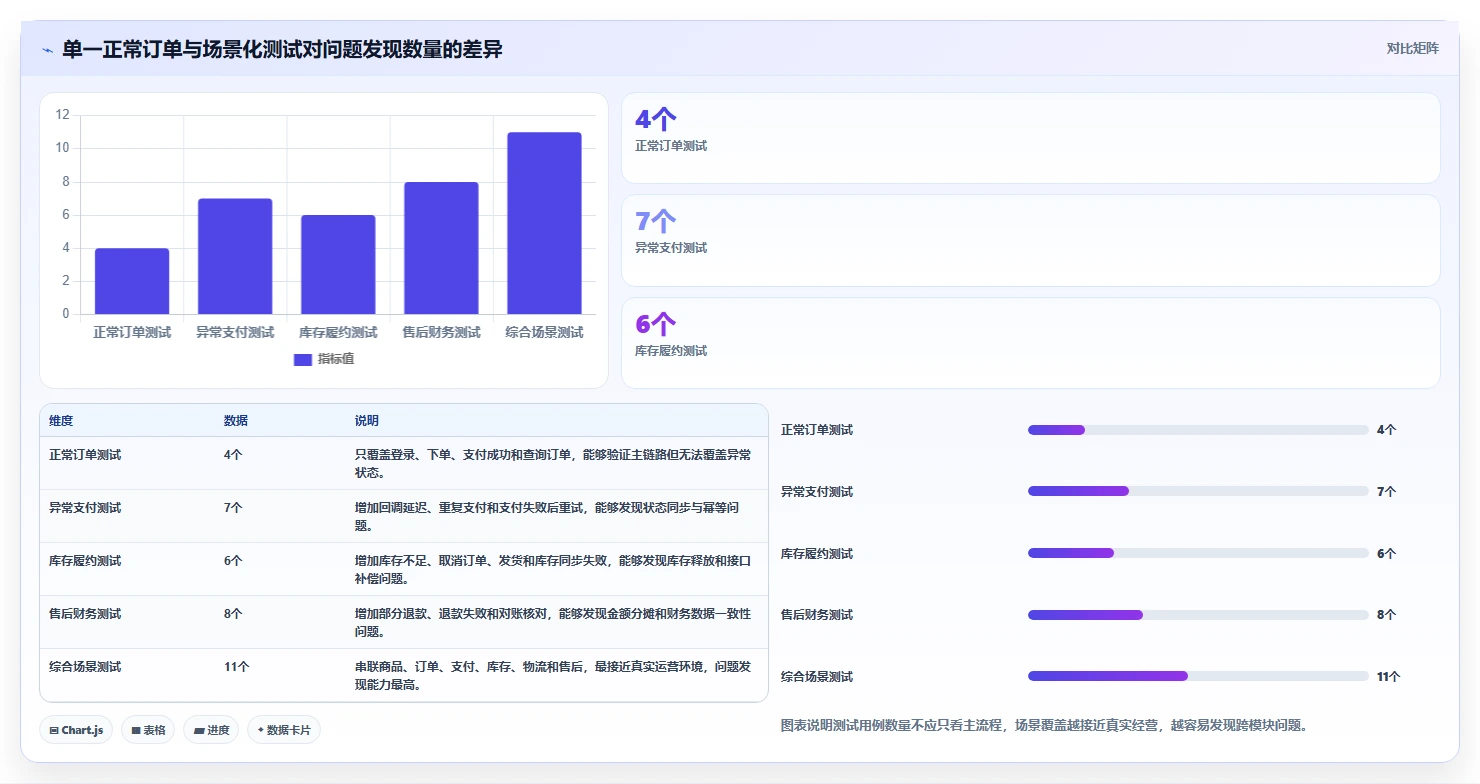Click the 11个 progress value text
1480x784 pixels.
[1388, 677]
